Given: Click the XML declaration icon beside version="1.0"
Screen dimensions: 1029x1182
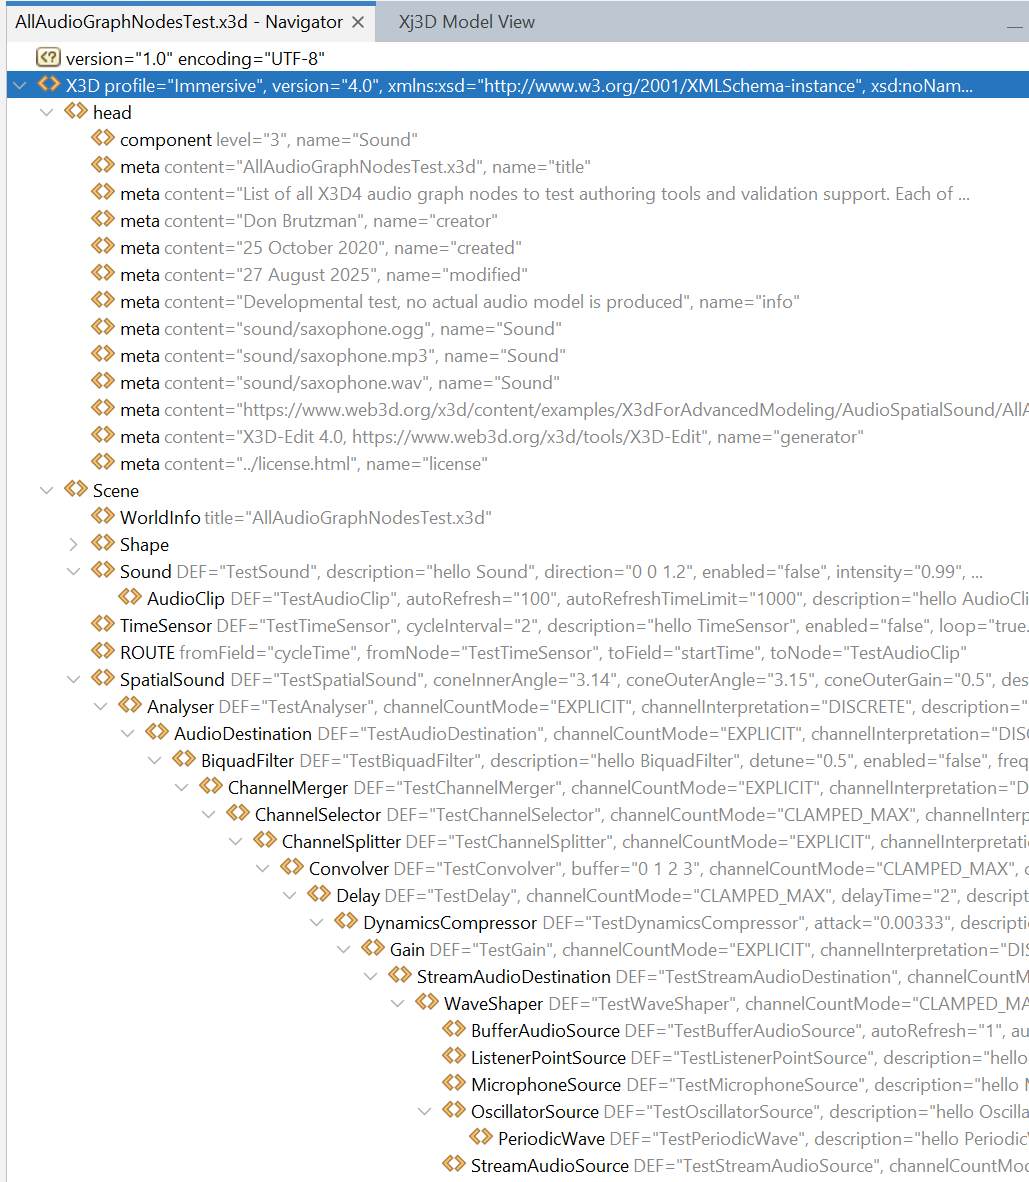Looking at the screenshot, I should pyautogui.click(x=47, y=58).
